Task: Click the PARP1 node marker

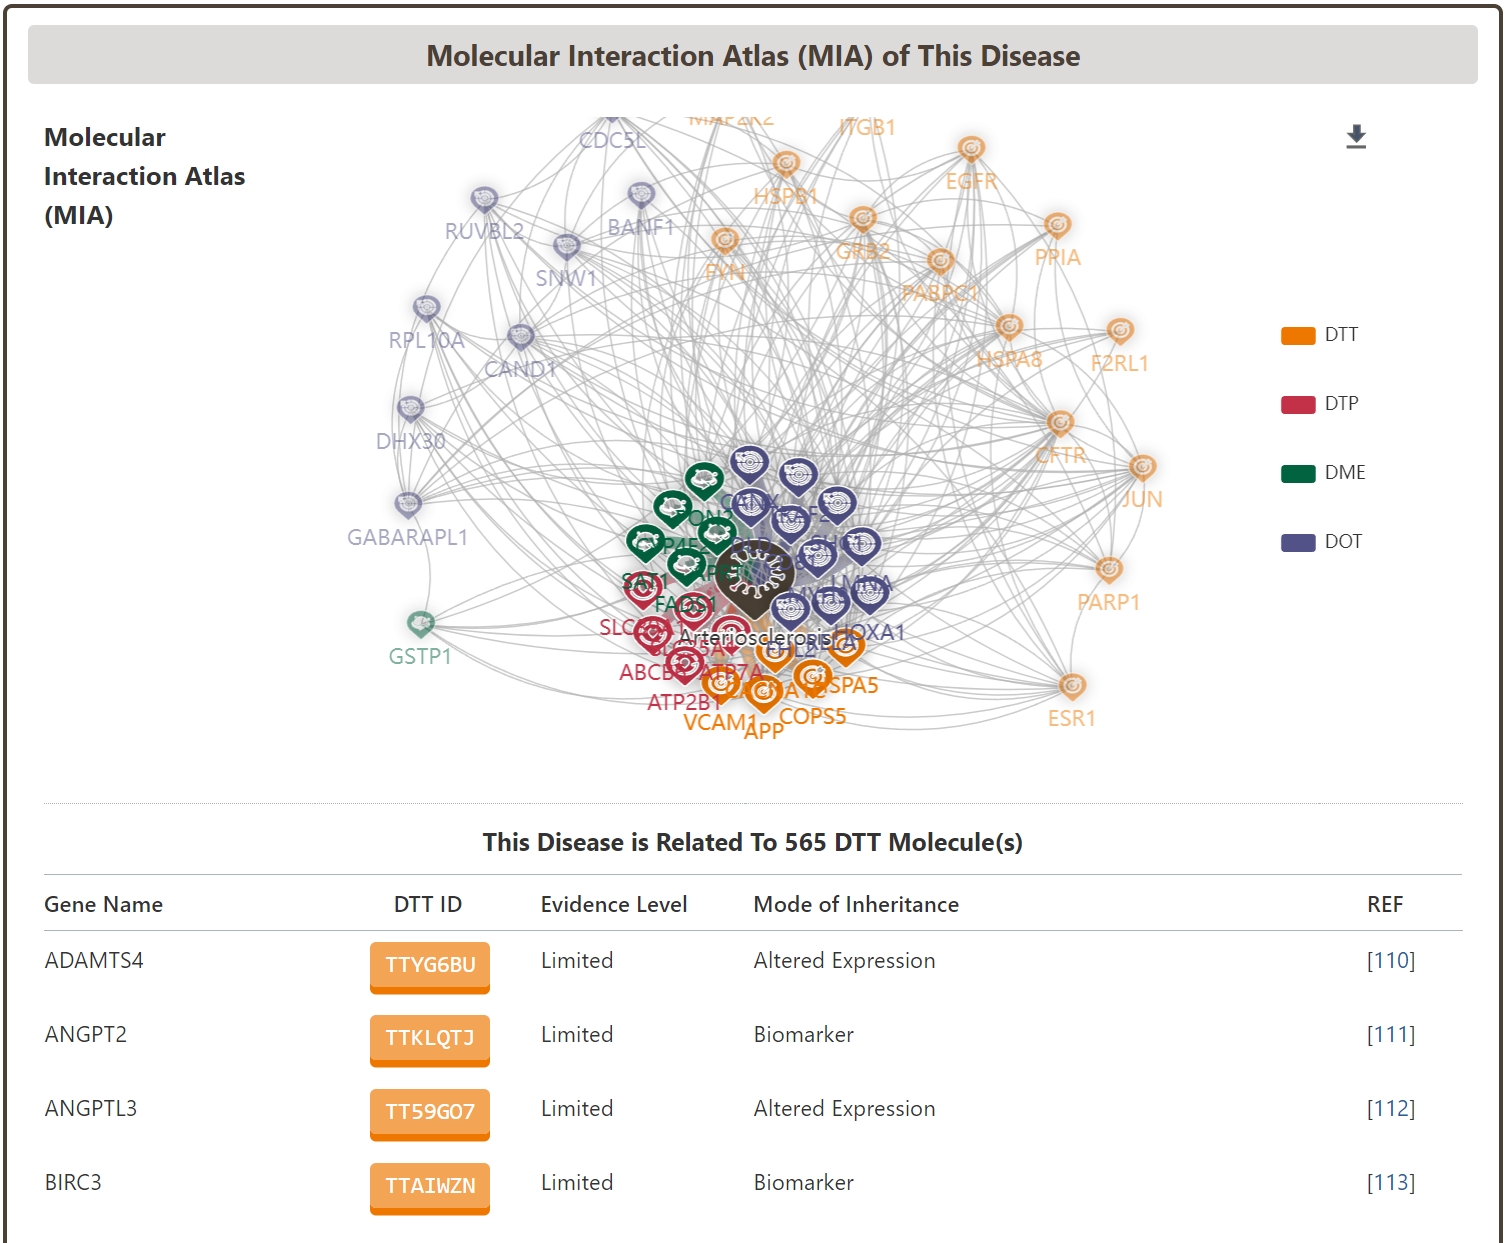Action: click(x=1108, y=570)
